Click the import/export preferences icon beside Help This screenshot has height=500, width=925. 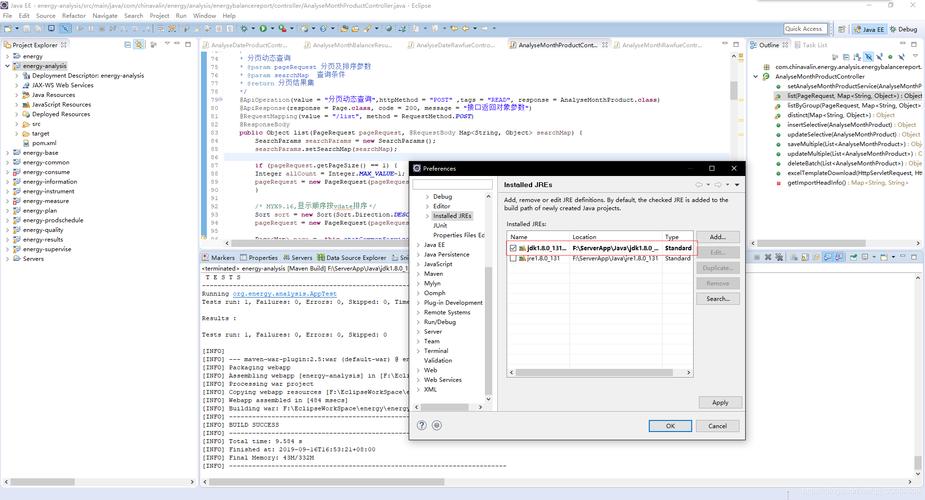pyautogui.click(x=437, y=425)
